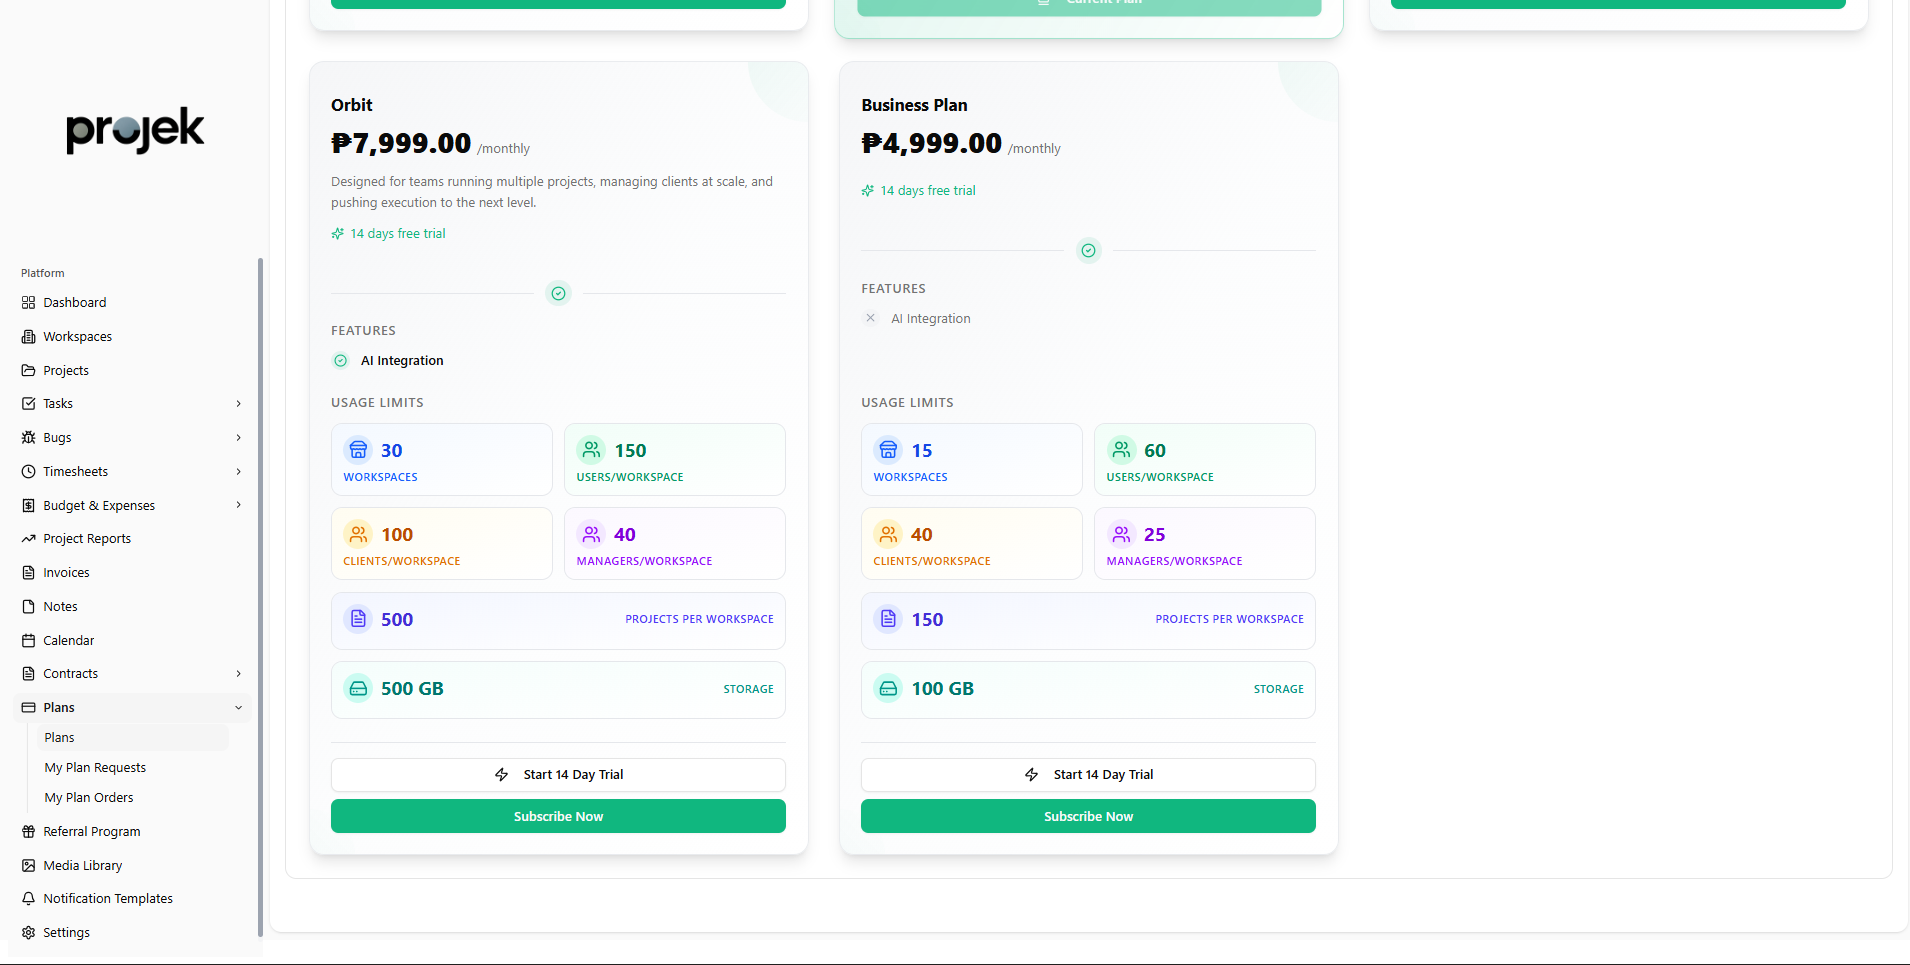Expand the Budget & Expenses chevron
The width and height of the screenshot is (1910, 965).
point(238,505)
